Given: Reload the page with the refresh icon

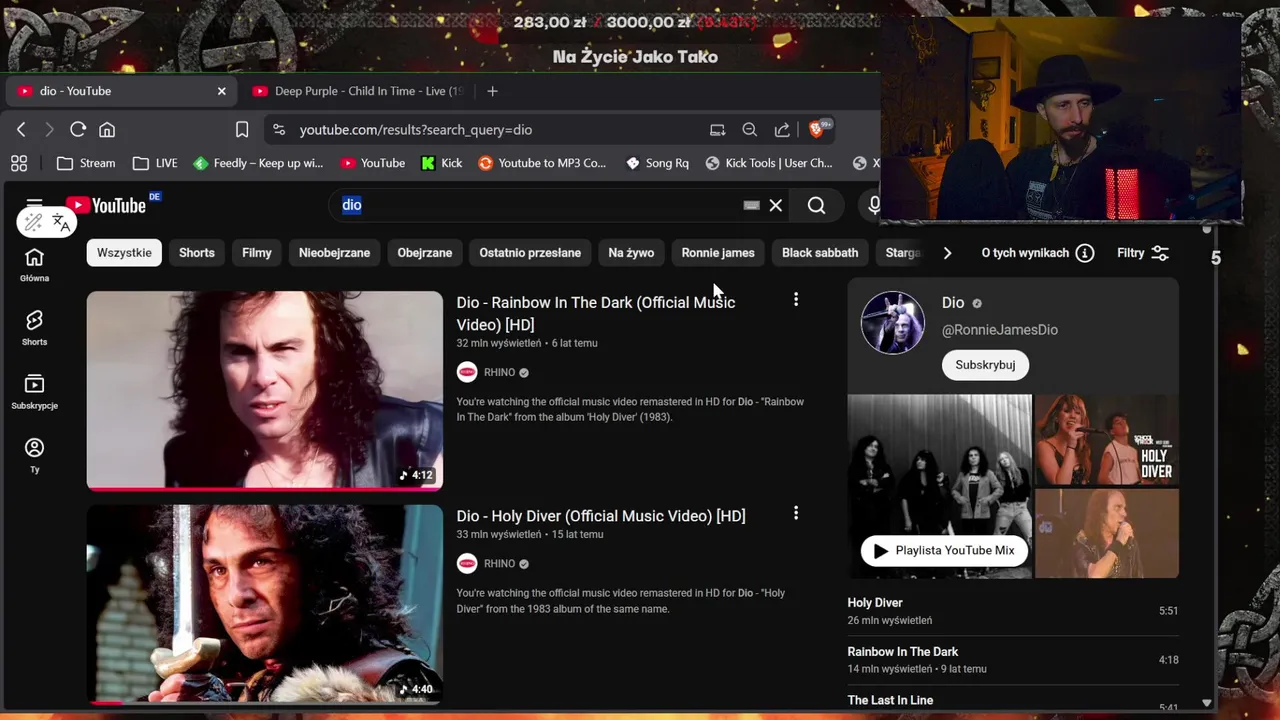Looking at the screenshot, I should 78,130.
